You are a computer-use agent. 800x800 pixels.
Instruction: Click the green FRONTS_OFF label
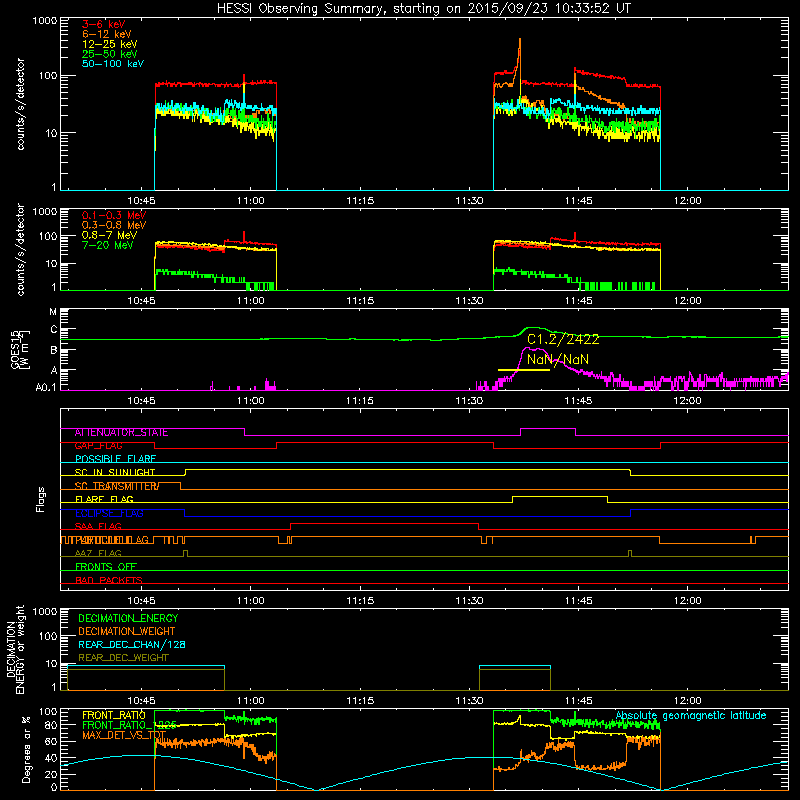click(106, 567)
